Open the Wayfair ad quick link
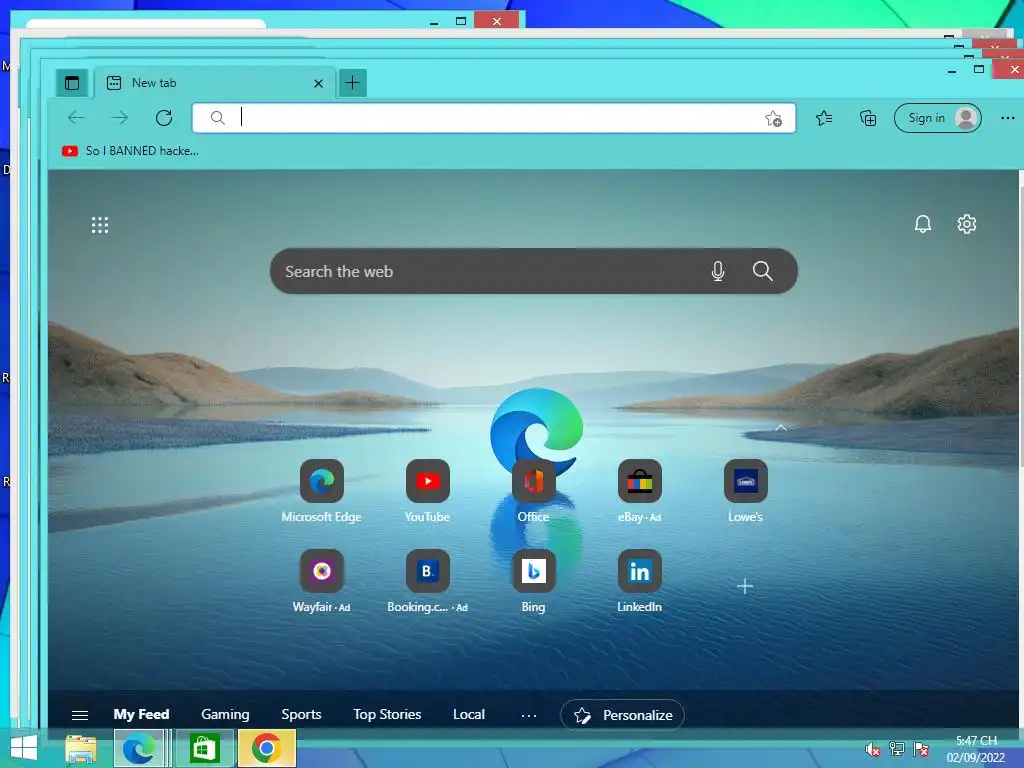Screen dimensions: 1024x768 coord(321,581)
